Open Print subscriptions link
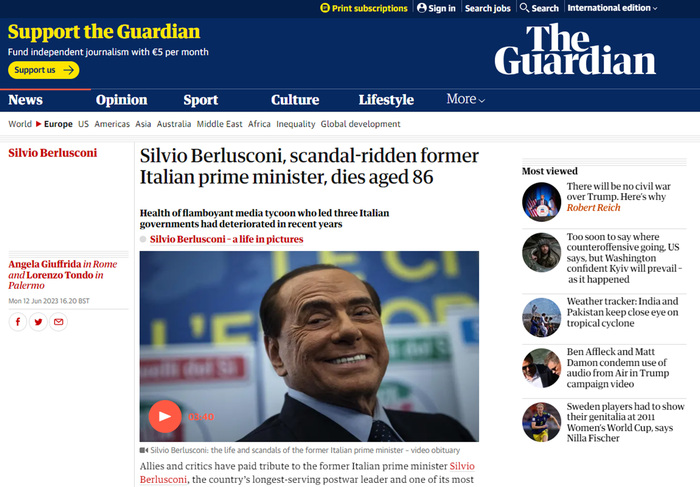Screen dimensions: 700x487 (x=364, y=8)
